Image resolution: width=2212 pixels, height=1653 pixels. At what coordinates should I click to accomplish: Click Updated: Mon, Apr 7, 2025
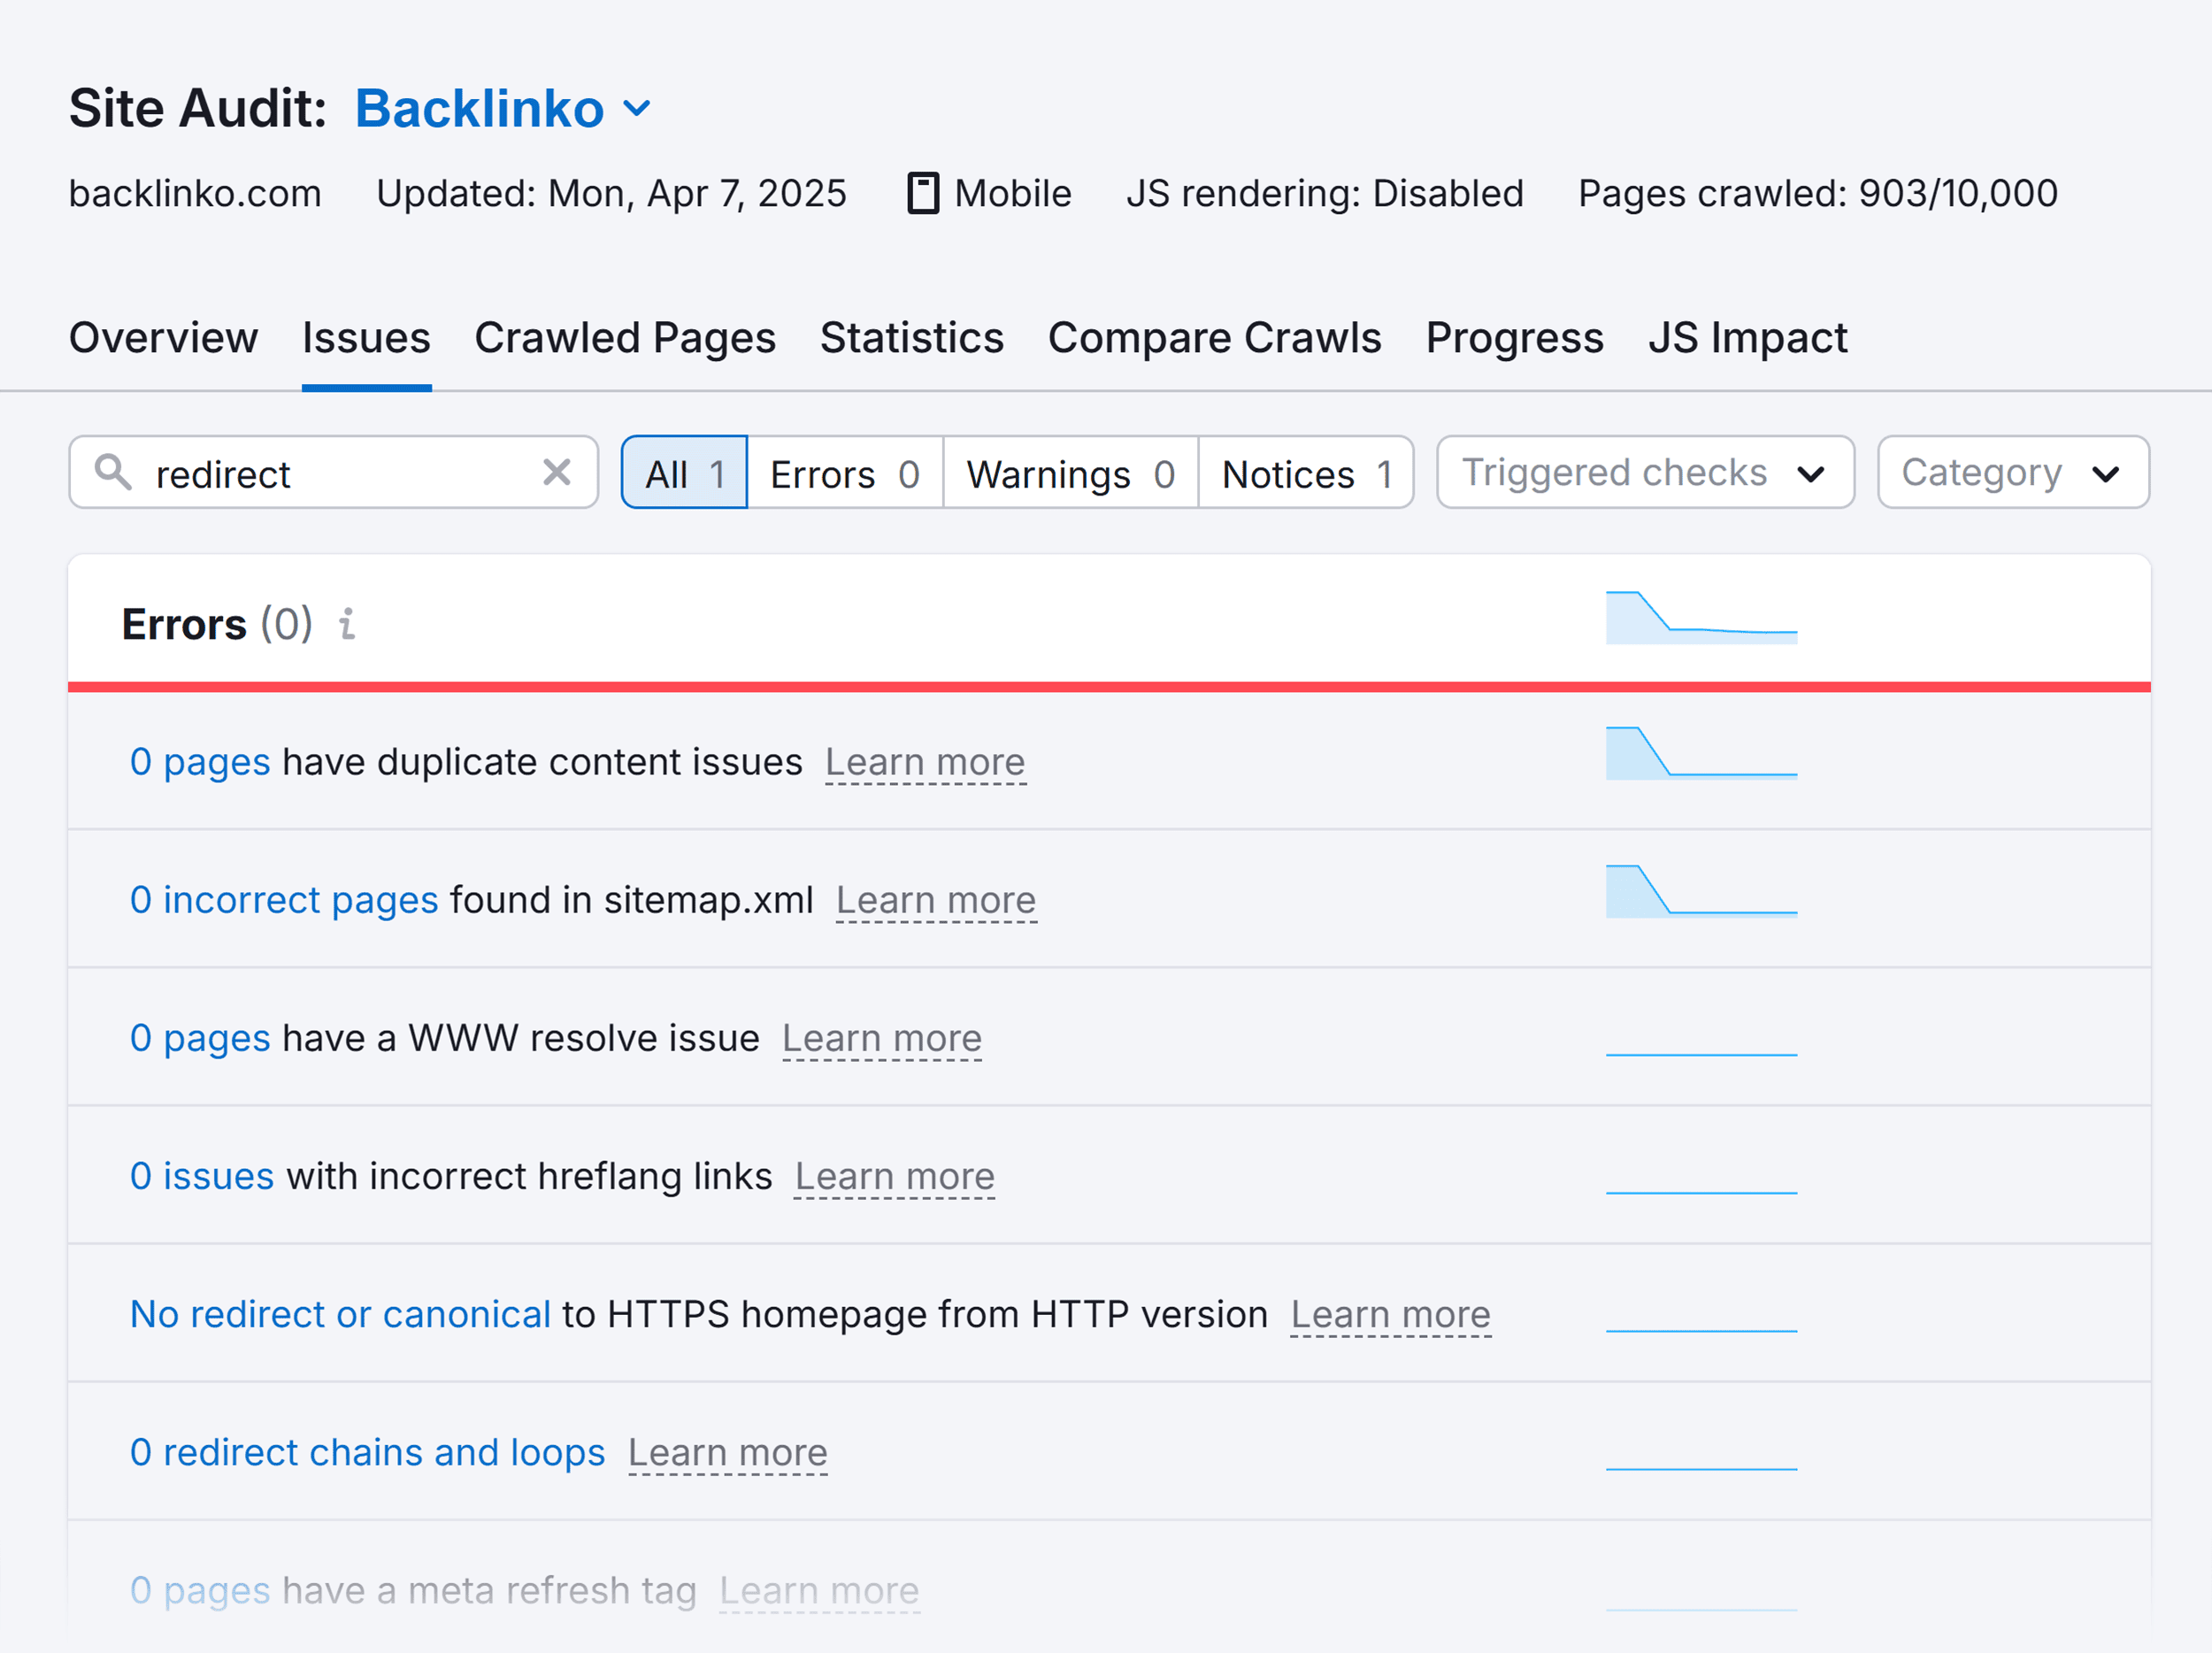coord(611,193)
